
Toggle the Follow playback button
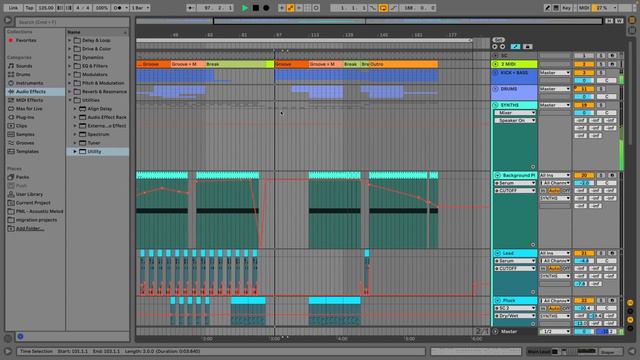[191, 8]
